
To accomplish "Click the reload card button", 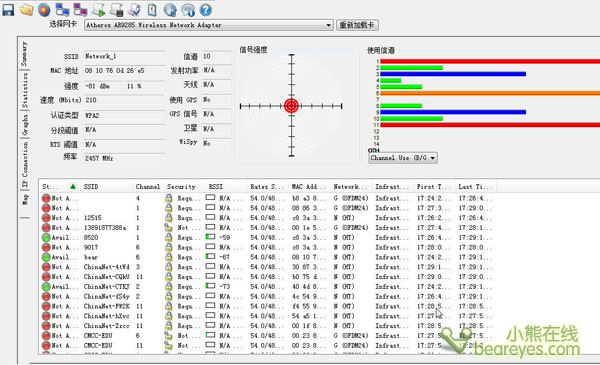I will pyautogui.click(x=357, y=25).
